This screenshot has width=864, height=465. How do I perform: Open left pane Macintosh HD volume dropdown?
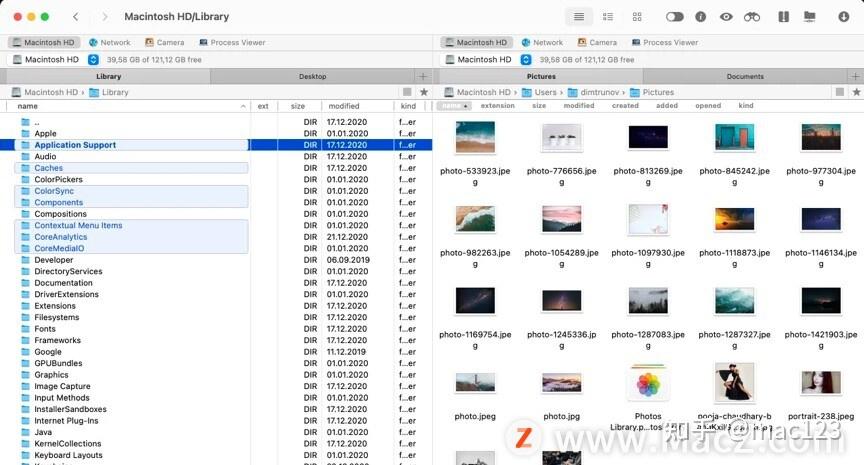[93, 60]
